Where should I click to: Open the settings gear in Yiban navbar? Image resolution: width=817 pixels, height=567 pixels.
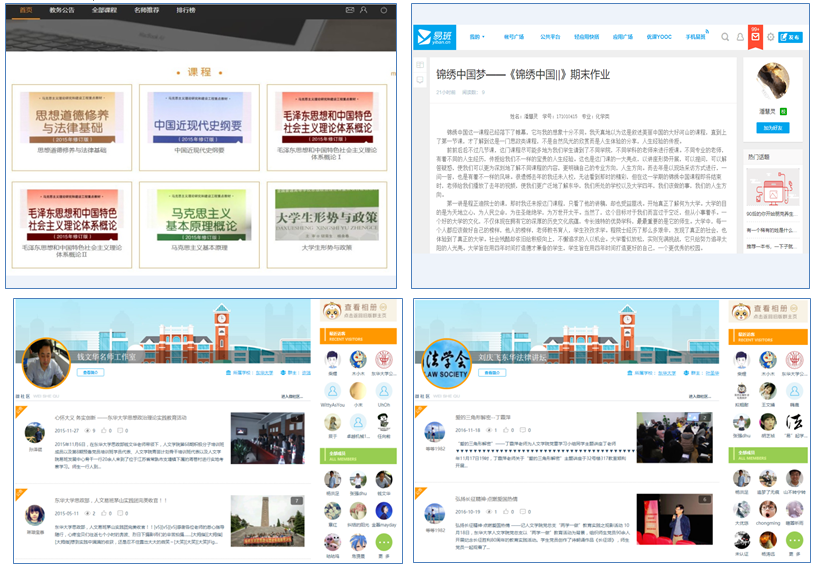tap(771, 37)
